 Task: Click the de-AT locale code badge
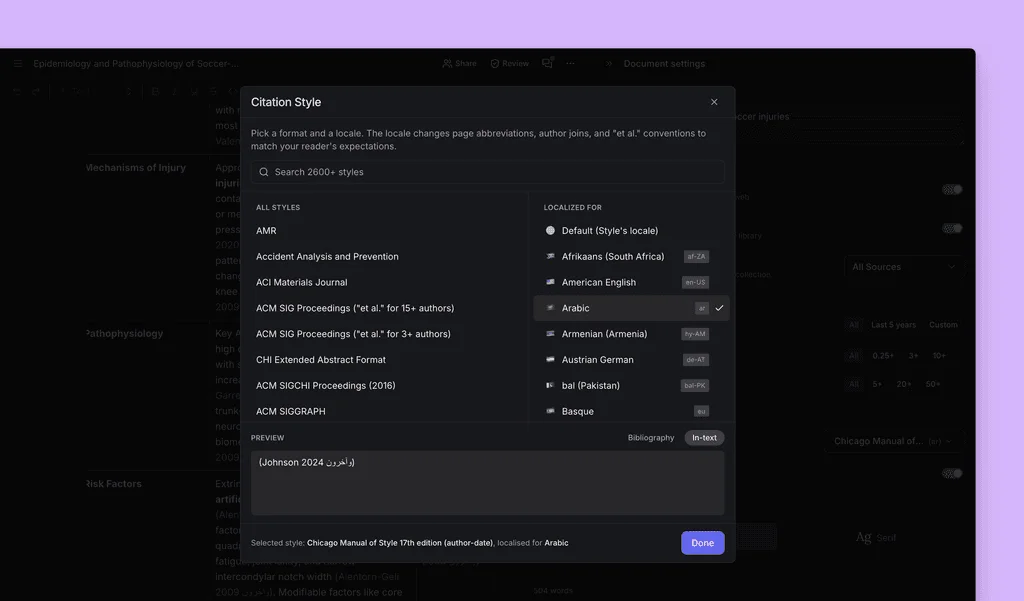click(x=696, y=359)
